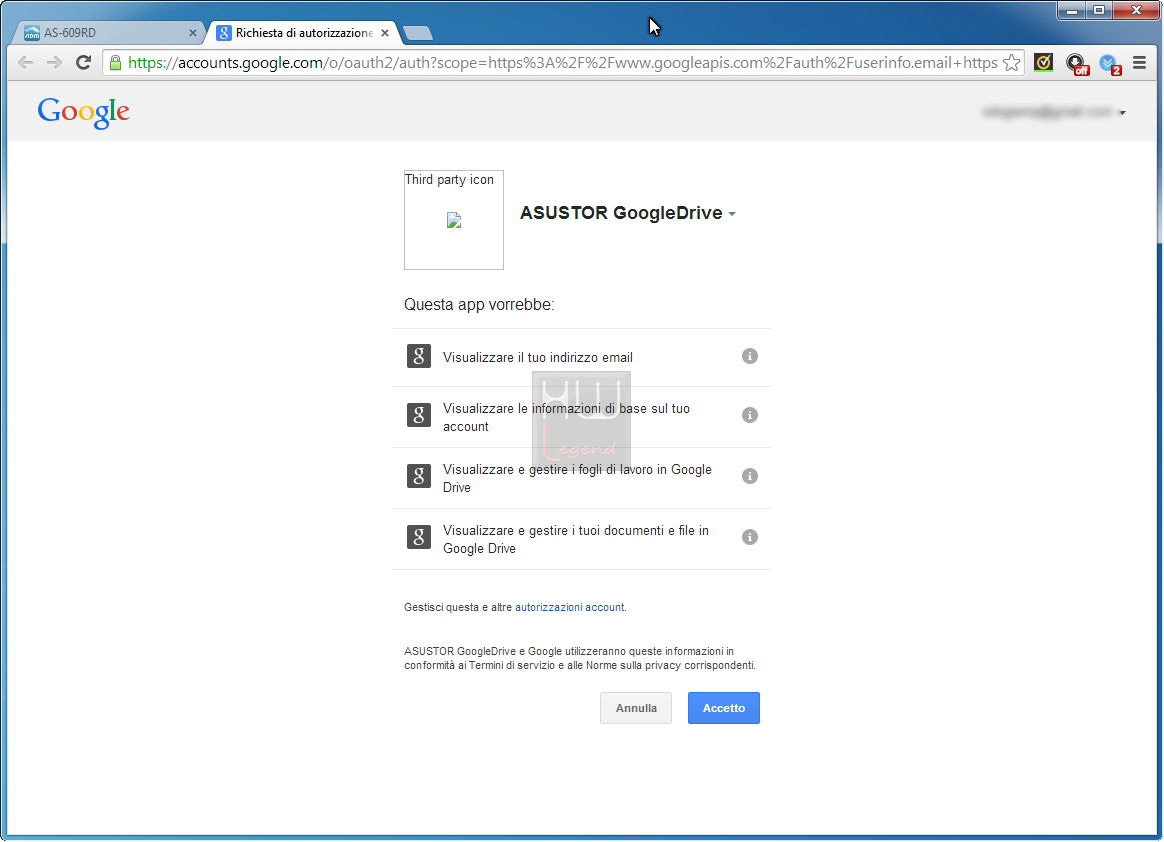This screenshot has height=842, width=1164.
Task: Click Google icon beside fogli di lavoro permission
Action: click(x=419, y=476)
